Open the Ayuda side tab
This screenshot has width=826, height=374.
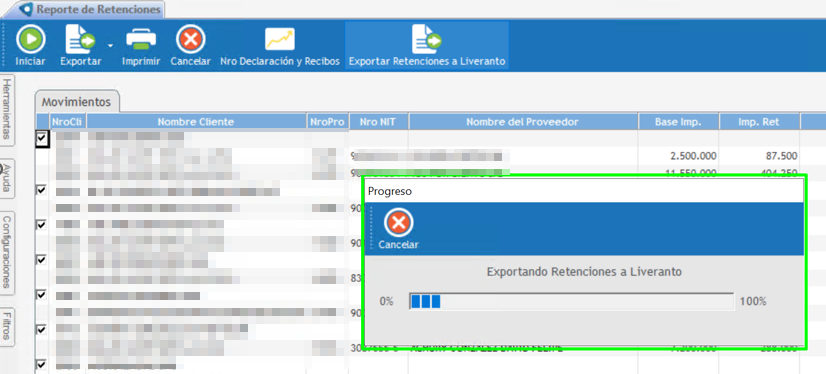tap(7, 179)
